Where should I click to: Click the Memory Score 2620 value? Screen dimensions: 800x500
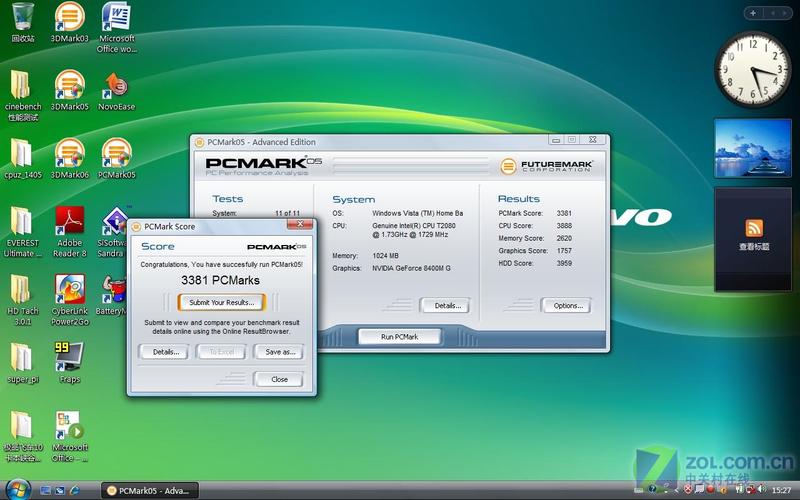tap(564, 238)
